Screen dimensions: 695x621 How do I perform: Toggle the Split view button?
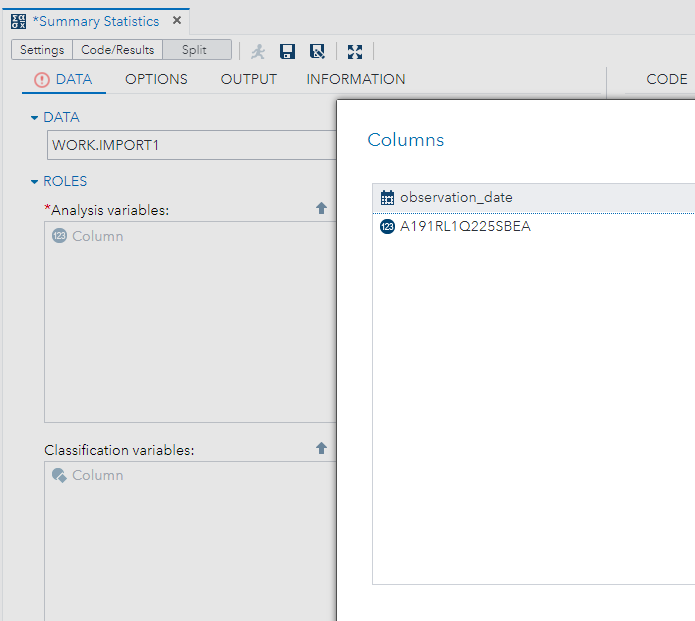coord(195,50)
